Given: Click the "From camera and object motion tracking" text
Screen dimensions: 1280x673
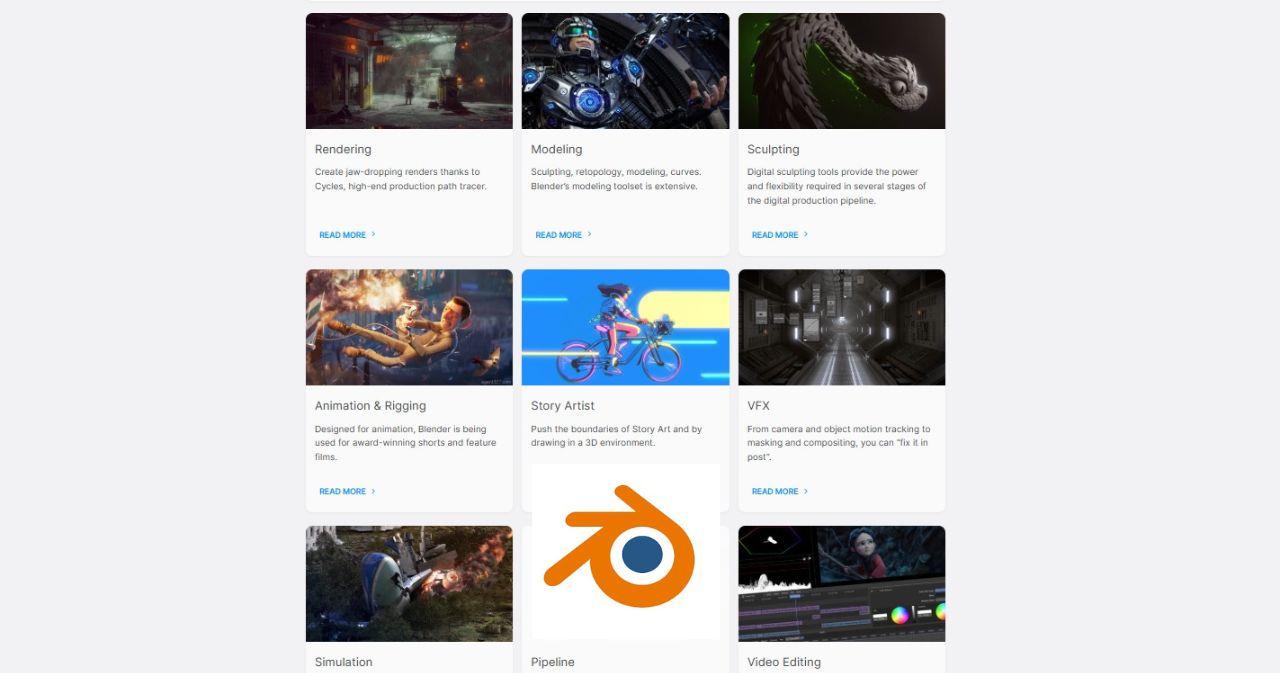Looking at the screenshot, I should pyautogui.click(x=839, y=443).
